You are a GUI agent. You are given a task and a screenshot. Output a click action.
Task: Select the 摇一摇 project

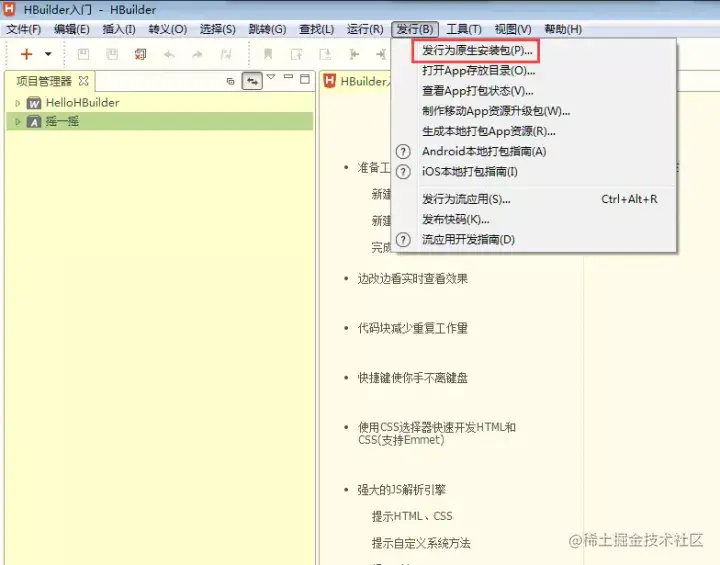tap(62, 121)
